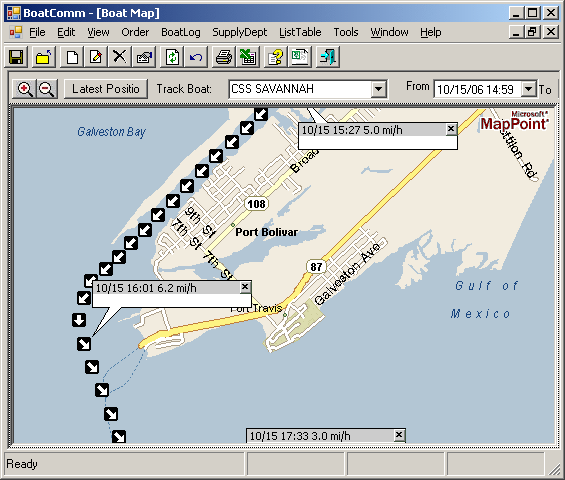Click the 10/15 15:27 5.0 mi/h callout text
The height and width of the screenshot is (480, 565).
pos(352,130)
